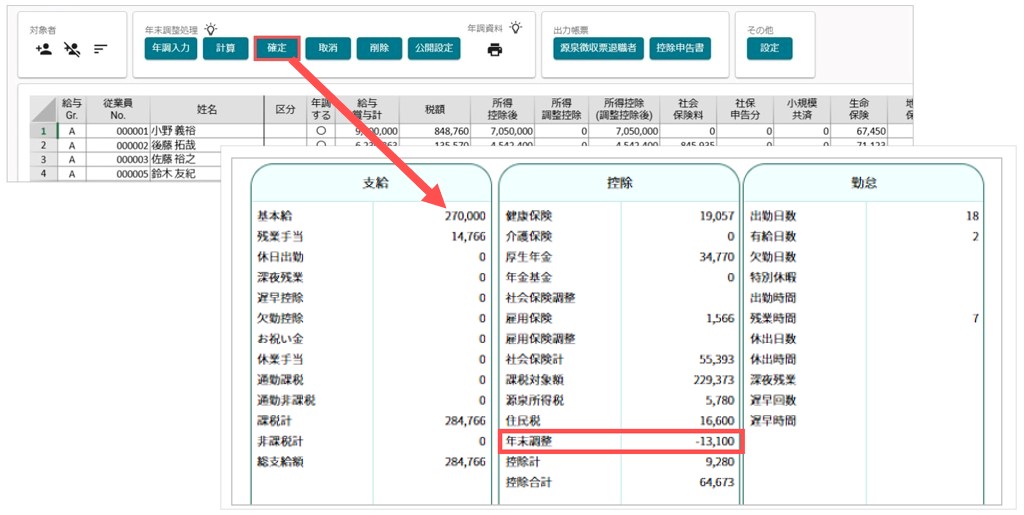The image size is (1024, 515).
Task: Click the 年調入力 button
Action: [171, 48]
